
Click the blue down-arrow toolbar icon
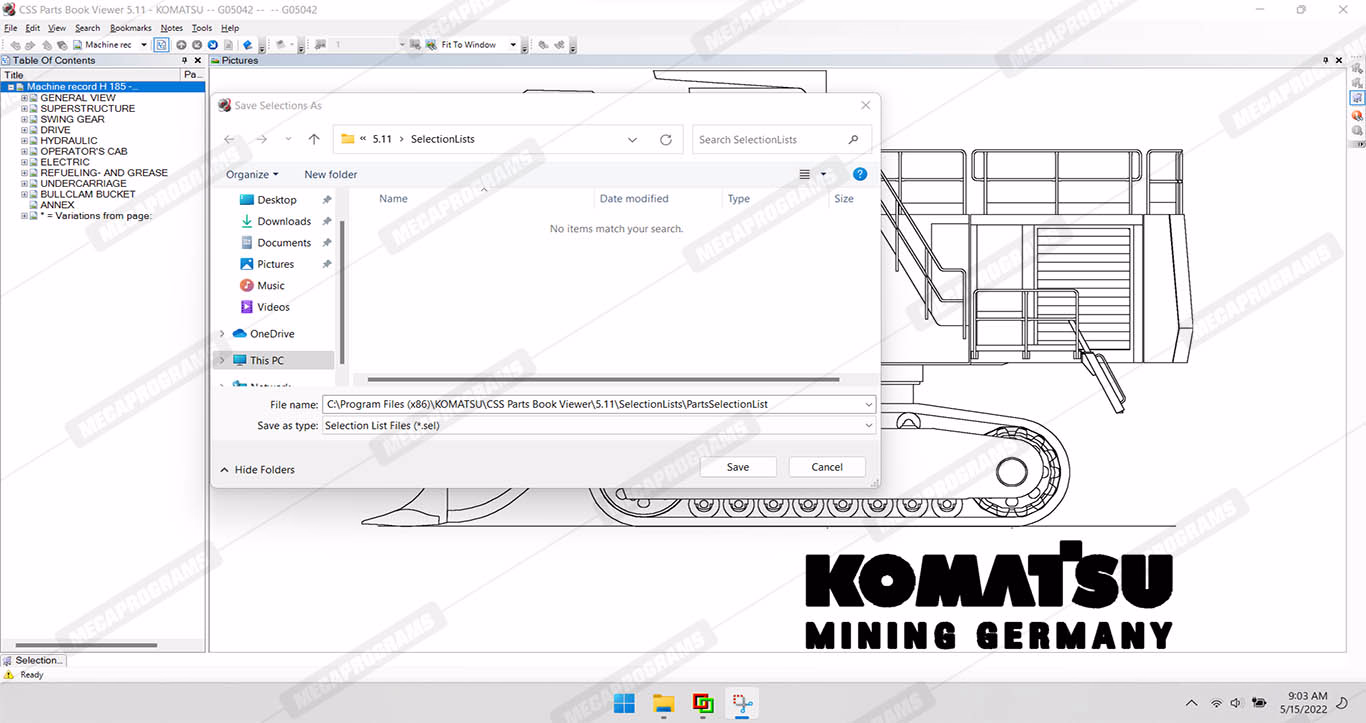[213, 45]
